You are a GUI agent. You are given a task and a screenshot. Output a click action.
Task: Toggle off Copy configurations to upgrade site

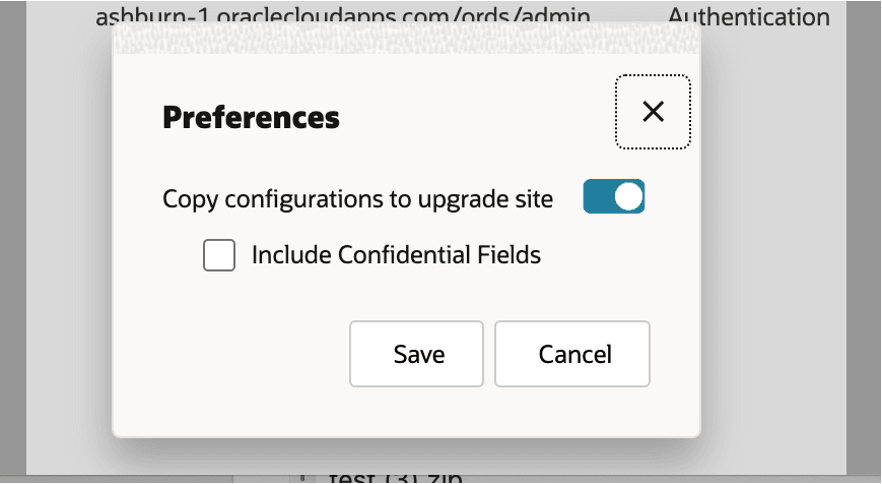coord(614,196)
